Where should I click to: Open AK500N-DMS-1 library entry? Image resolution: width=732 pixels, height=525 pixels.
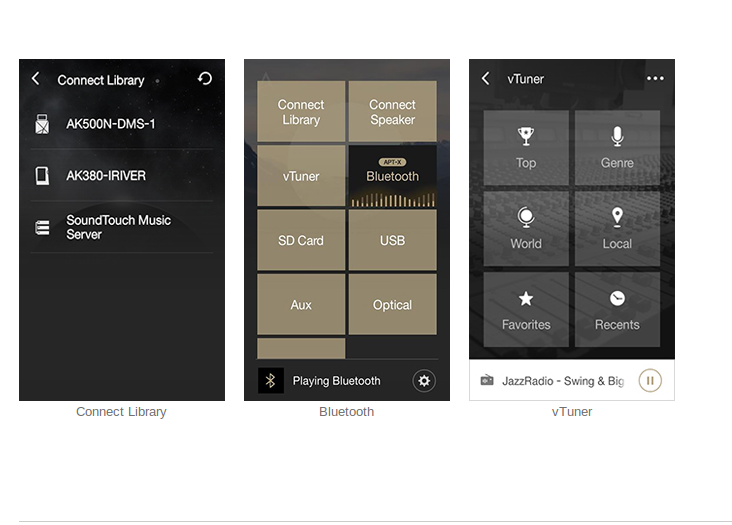tap(122, 124)
